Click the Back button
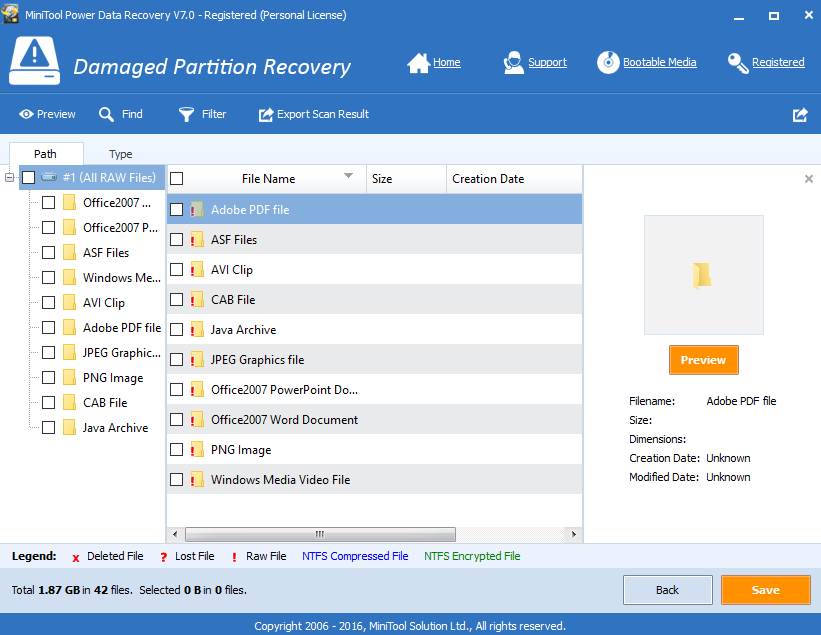This screenshot has height=635, width=821. click(667, 590)
